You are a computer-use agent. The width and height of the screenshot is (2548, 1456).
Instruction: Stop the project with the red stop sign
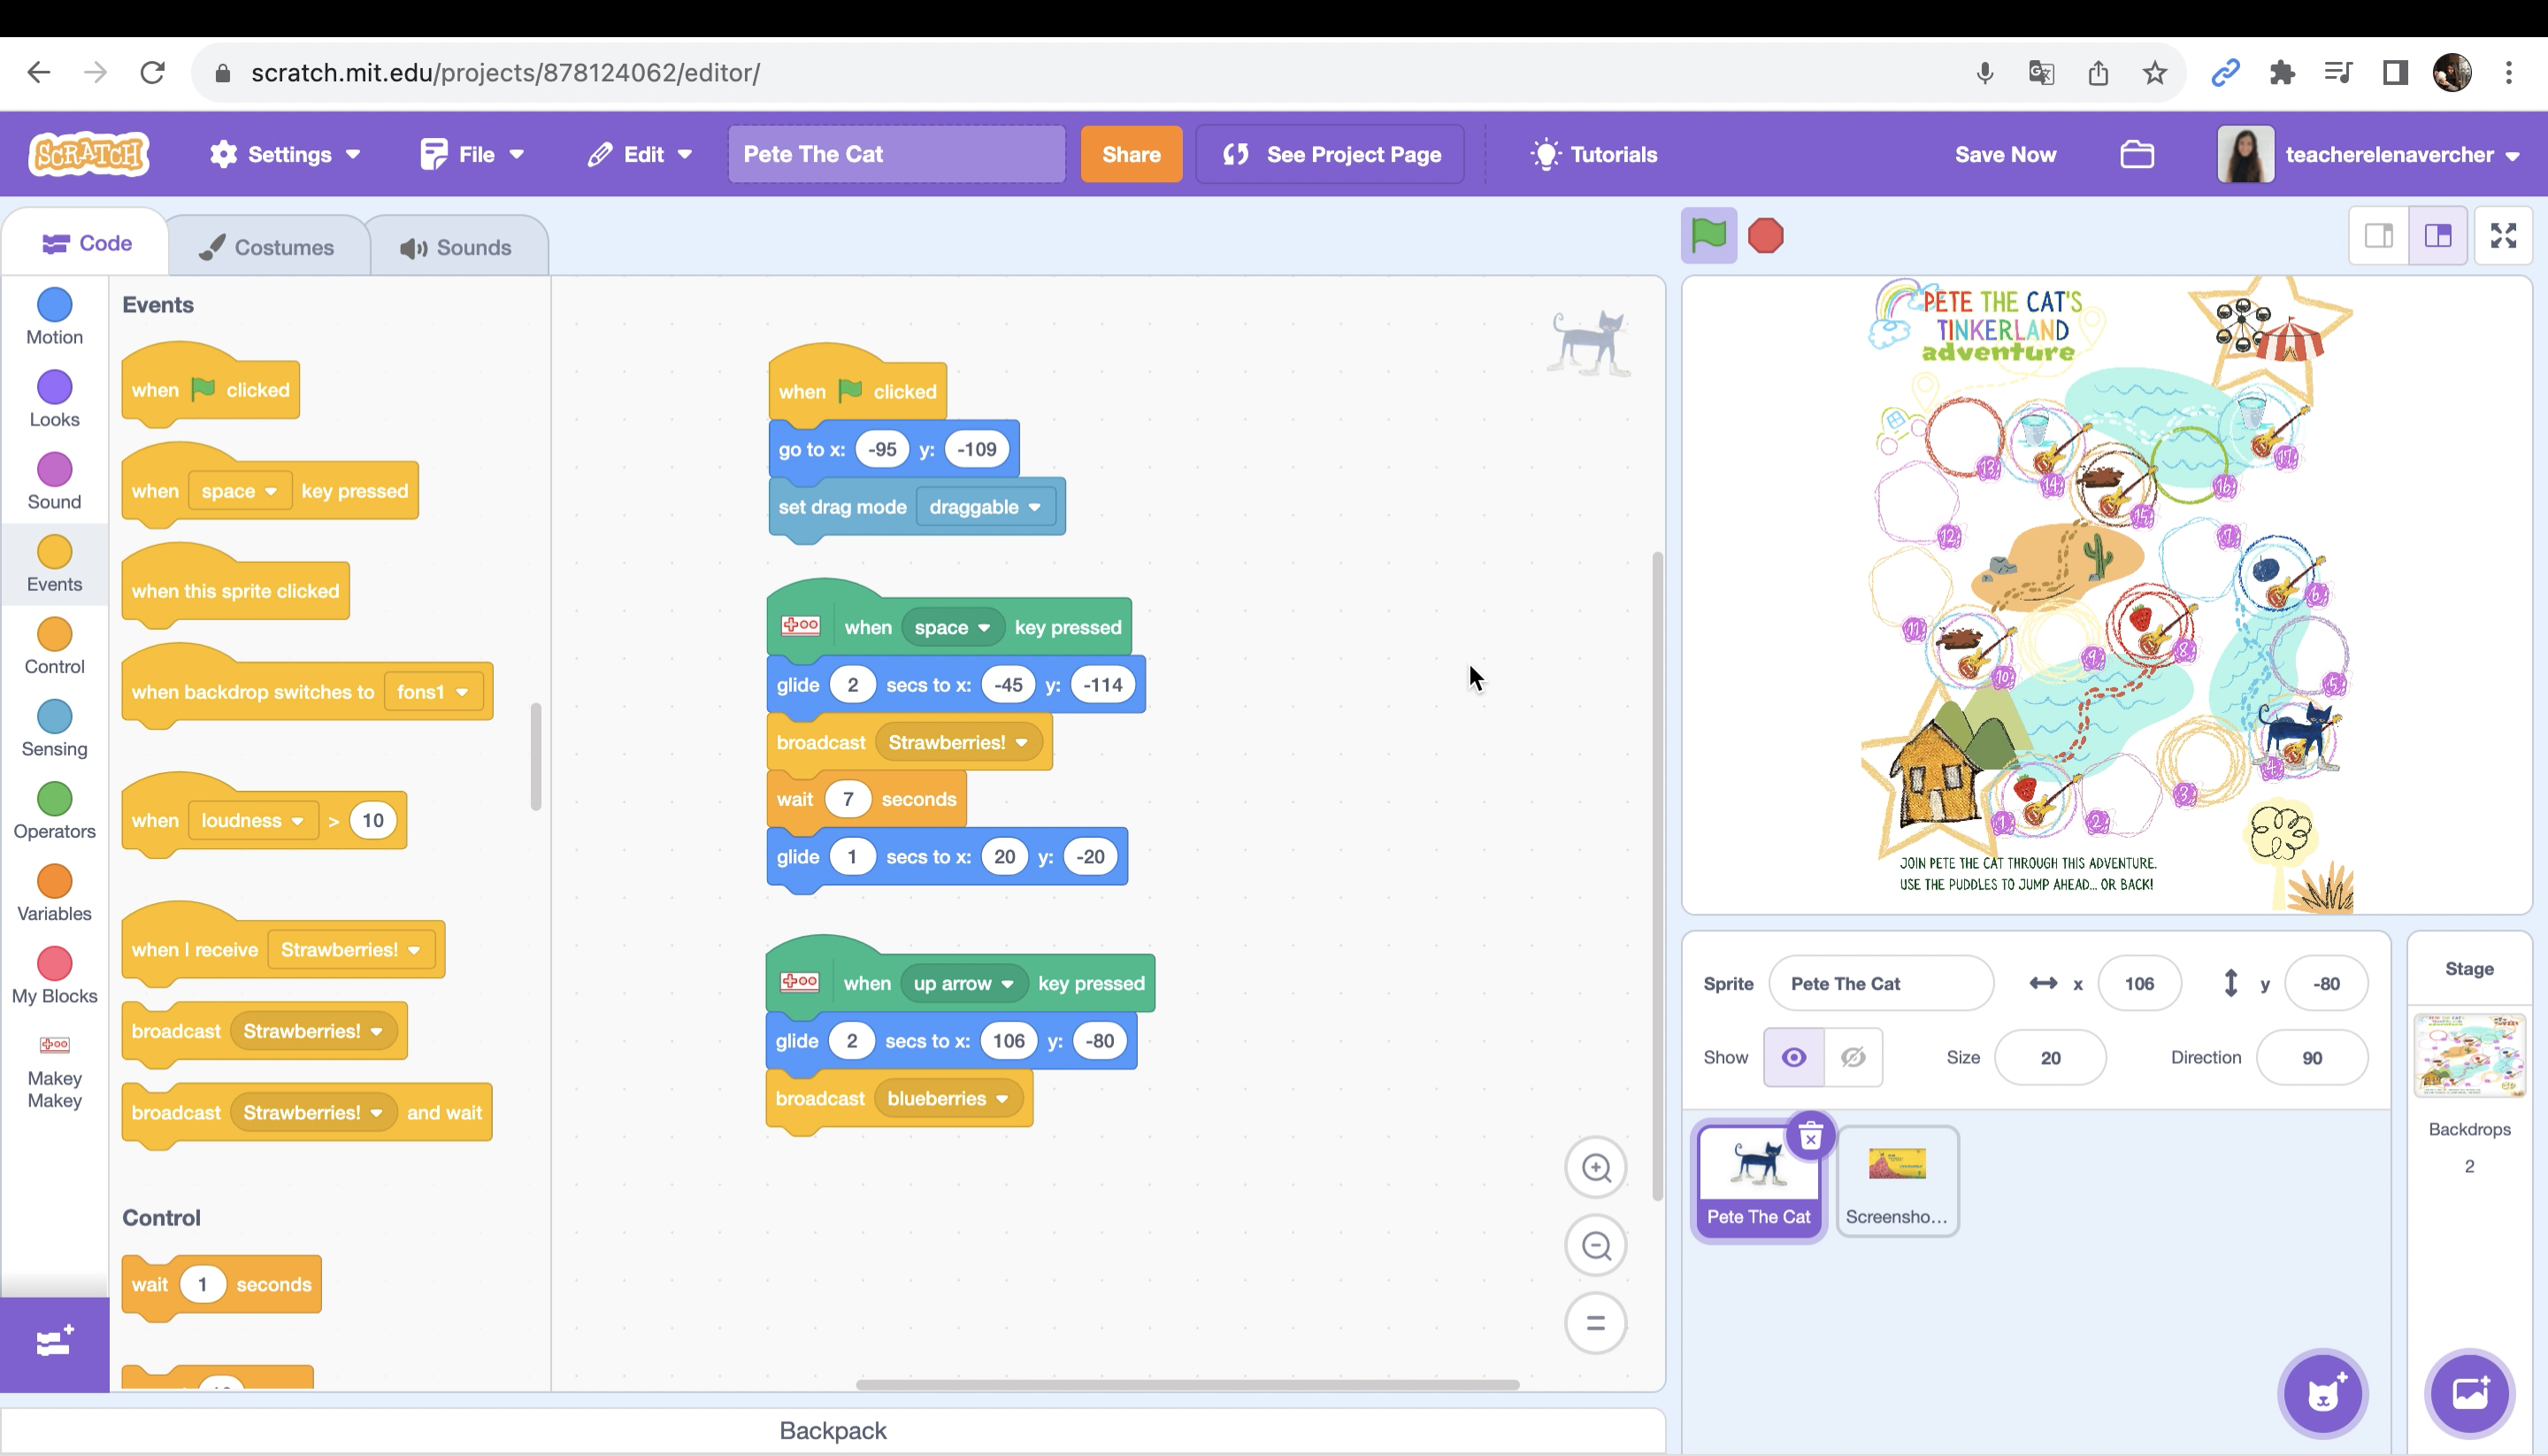pos(1765,234)
